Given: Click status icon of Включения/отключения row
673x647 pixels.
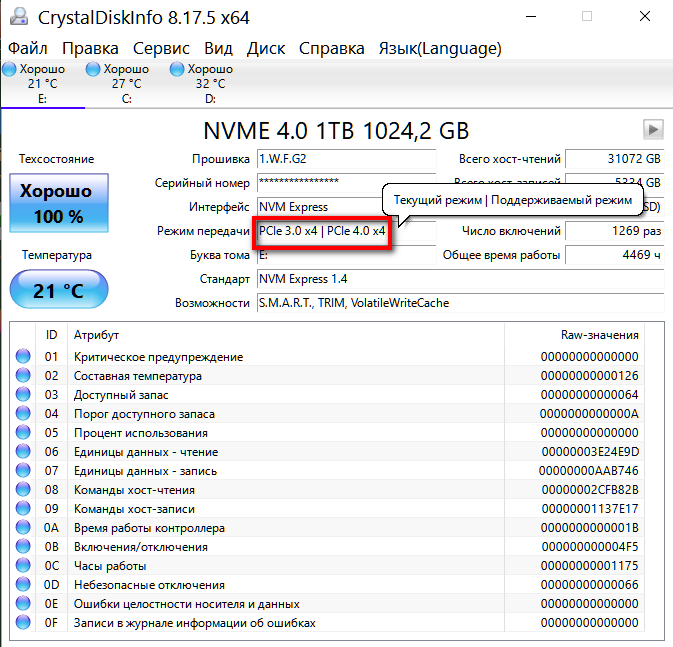Looking at the screenshot, I should click(23, 546).
